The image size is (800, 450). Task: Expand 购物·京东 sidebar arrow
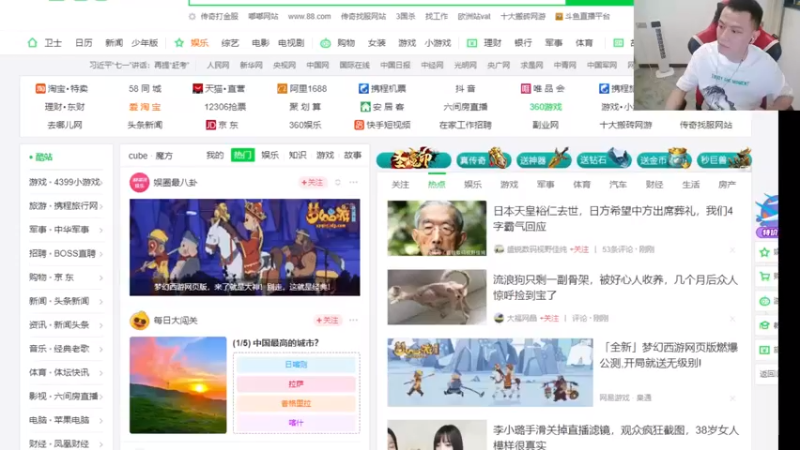pos(101,278)
